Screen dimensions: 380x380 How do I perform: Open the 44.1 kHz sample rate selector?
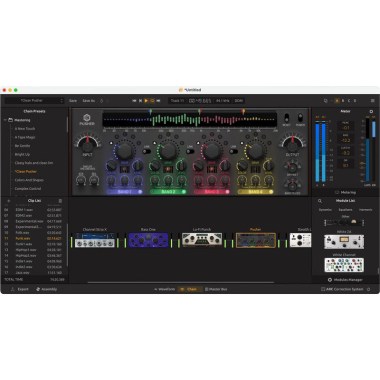[x=223, y=101]
